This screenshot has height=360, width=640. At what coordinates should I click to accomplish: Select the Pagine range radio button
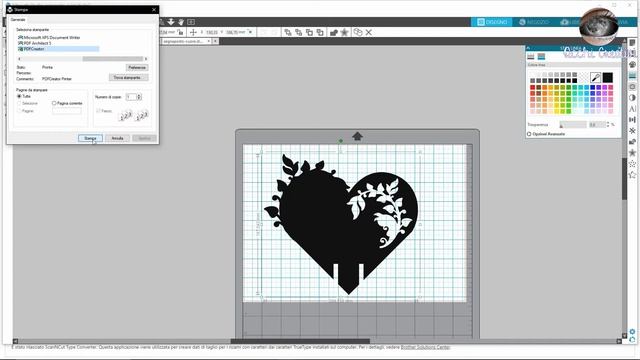click(19, 111)
